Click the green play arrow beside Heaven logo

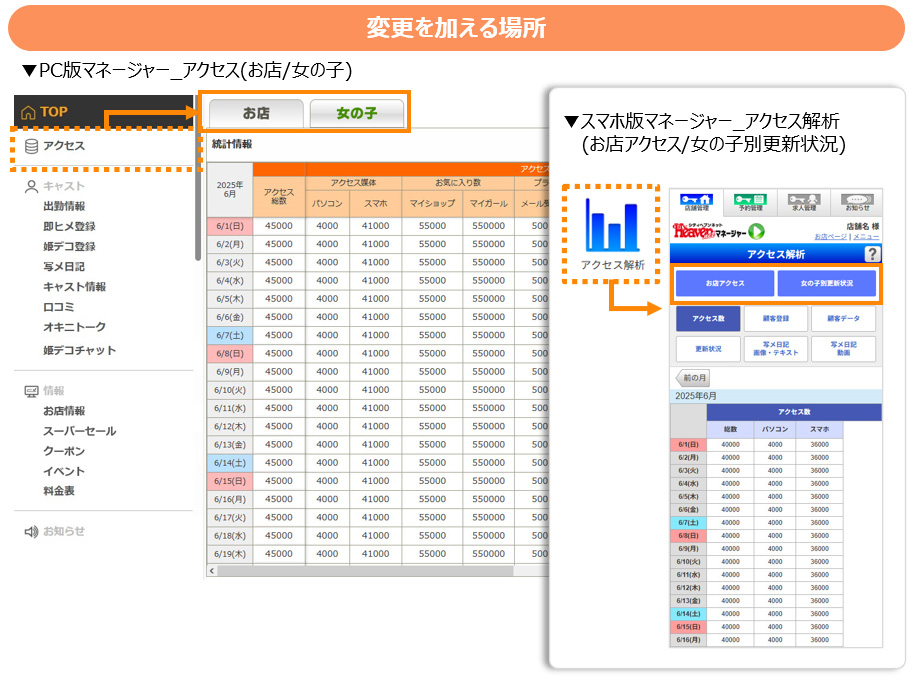[x=757, y=232]
